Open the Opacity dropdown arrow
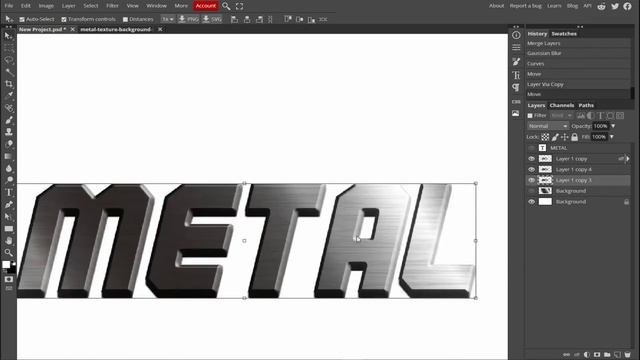This screenshot has width=640, height=360. coord(613,126)
